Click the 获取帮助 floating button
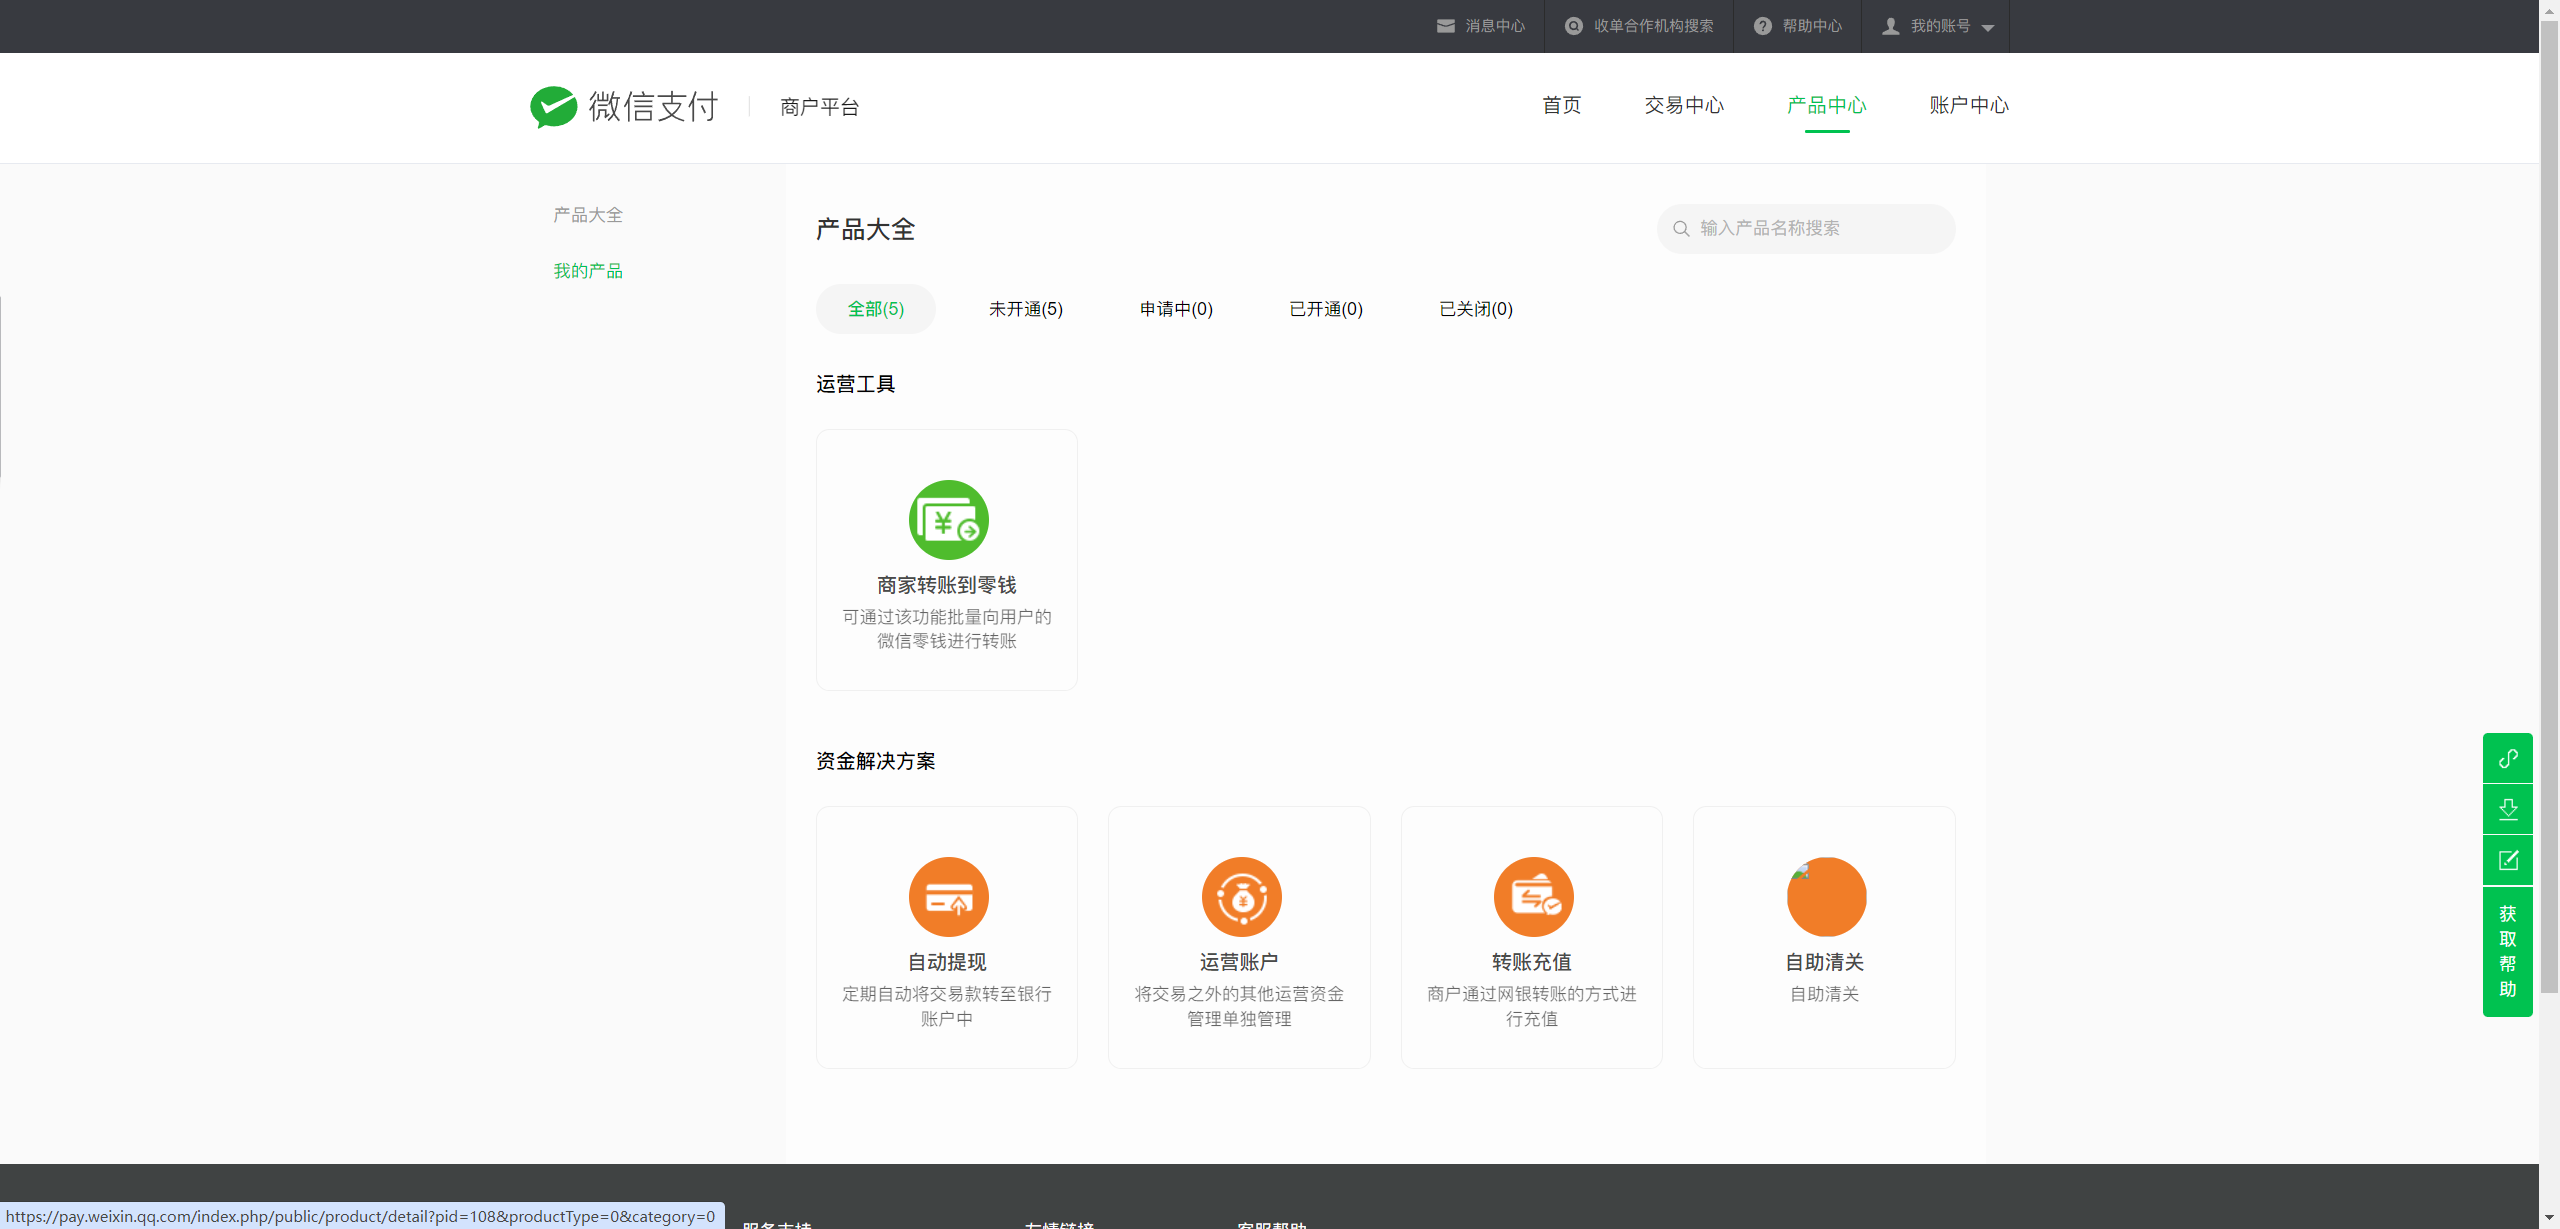The image size is (2560, 1229). [x=2508, y=951]
